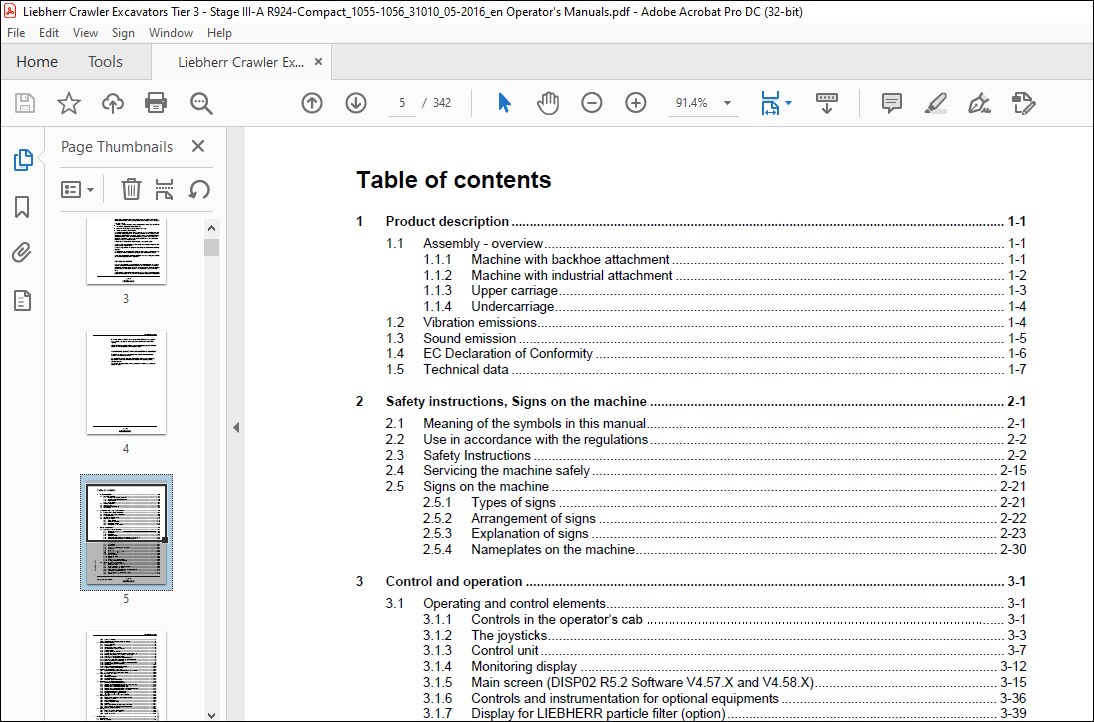
Task: Select the Liebherr Crawler Ex... document tab
Action: (241, 62)
